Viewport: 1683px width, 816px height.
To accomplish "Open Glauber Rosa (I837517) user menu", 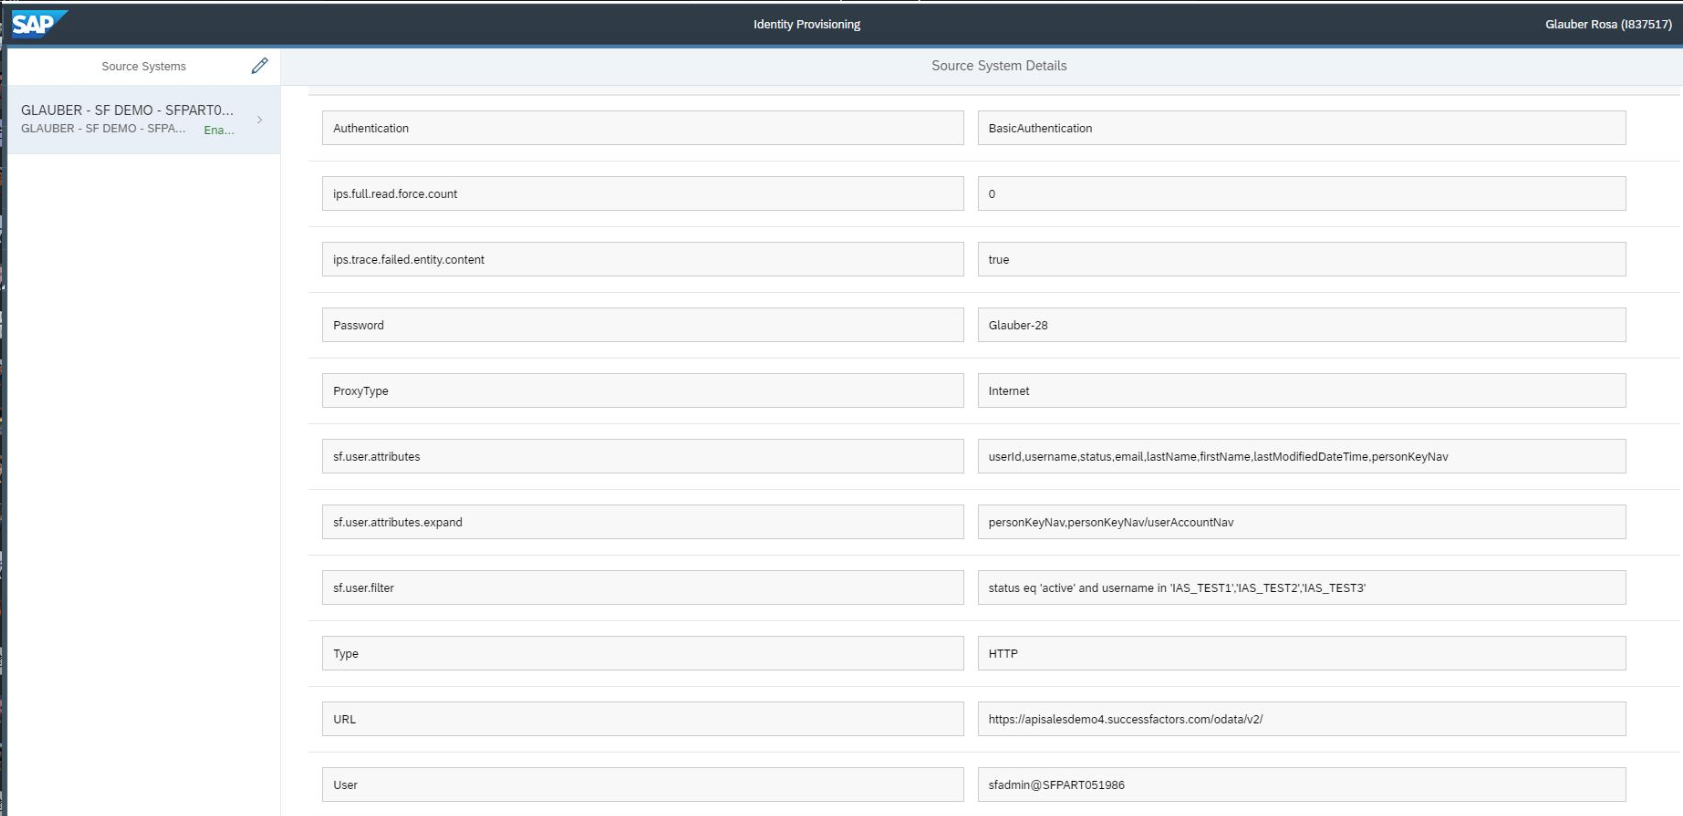I will [1608, 24].
